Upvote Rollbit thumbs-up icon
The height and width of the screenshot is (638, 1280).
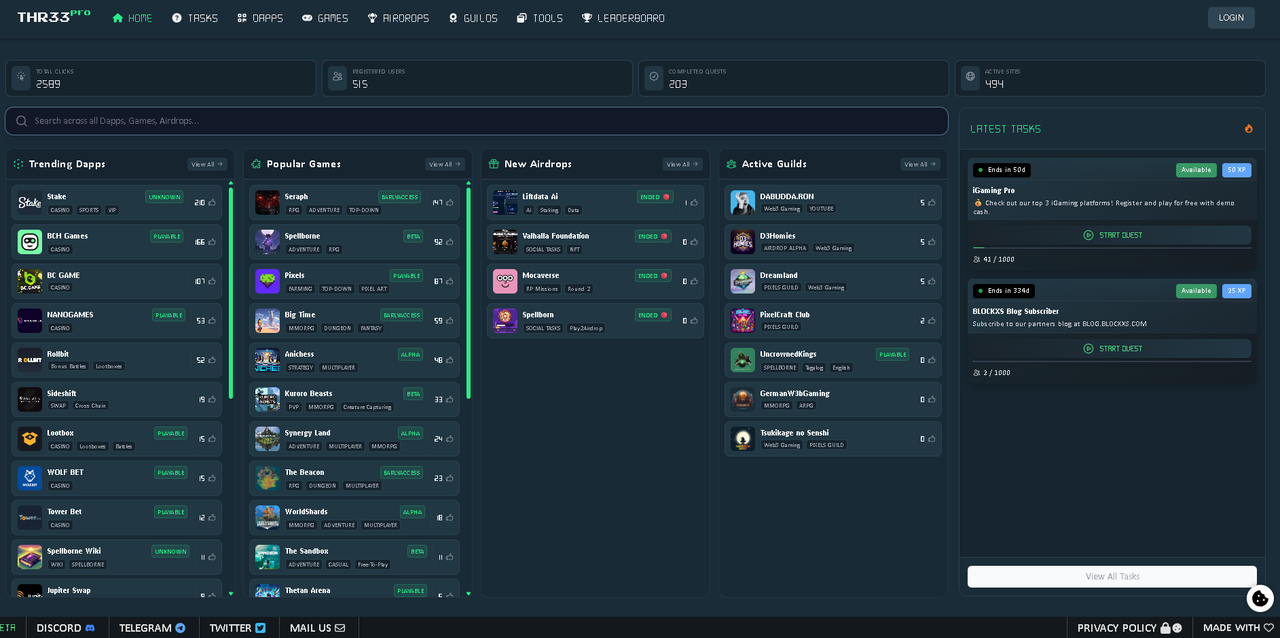[212, 360]
